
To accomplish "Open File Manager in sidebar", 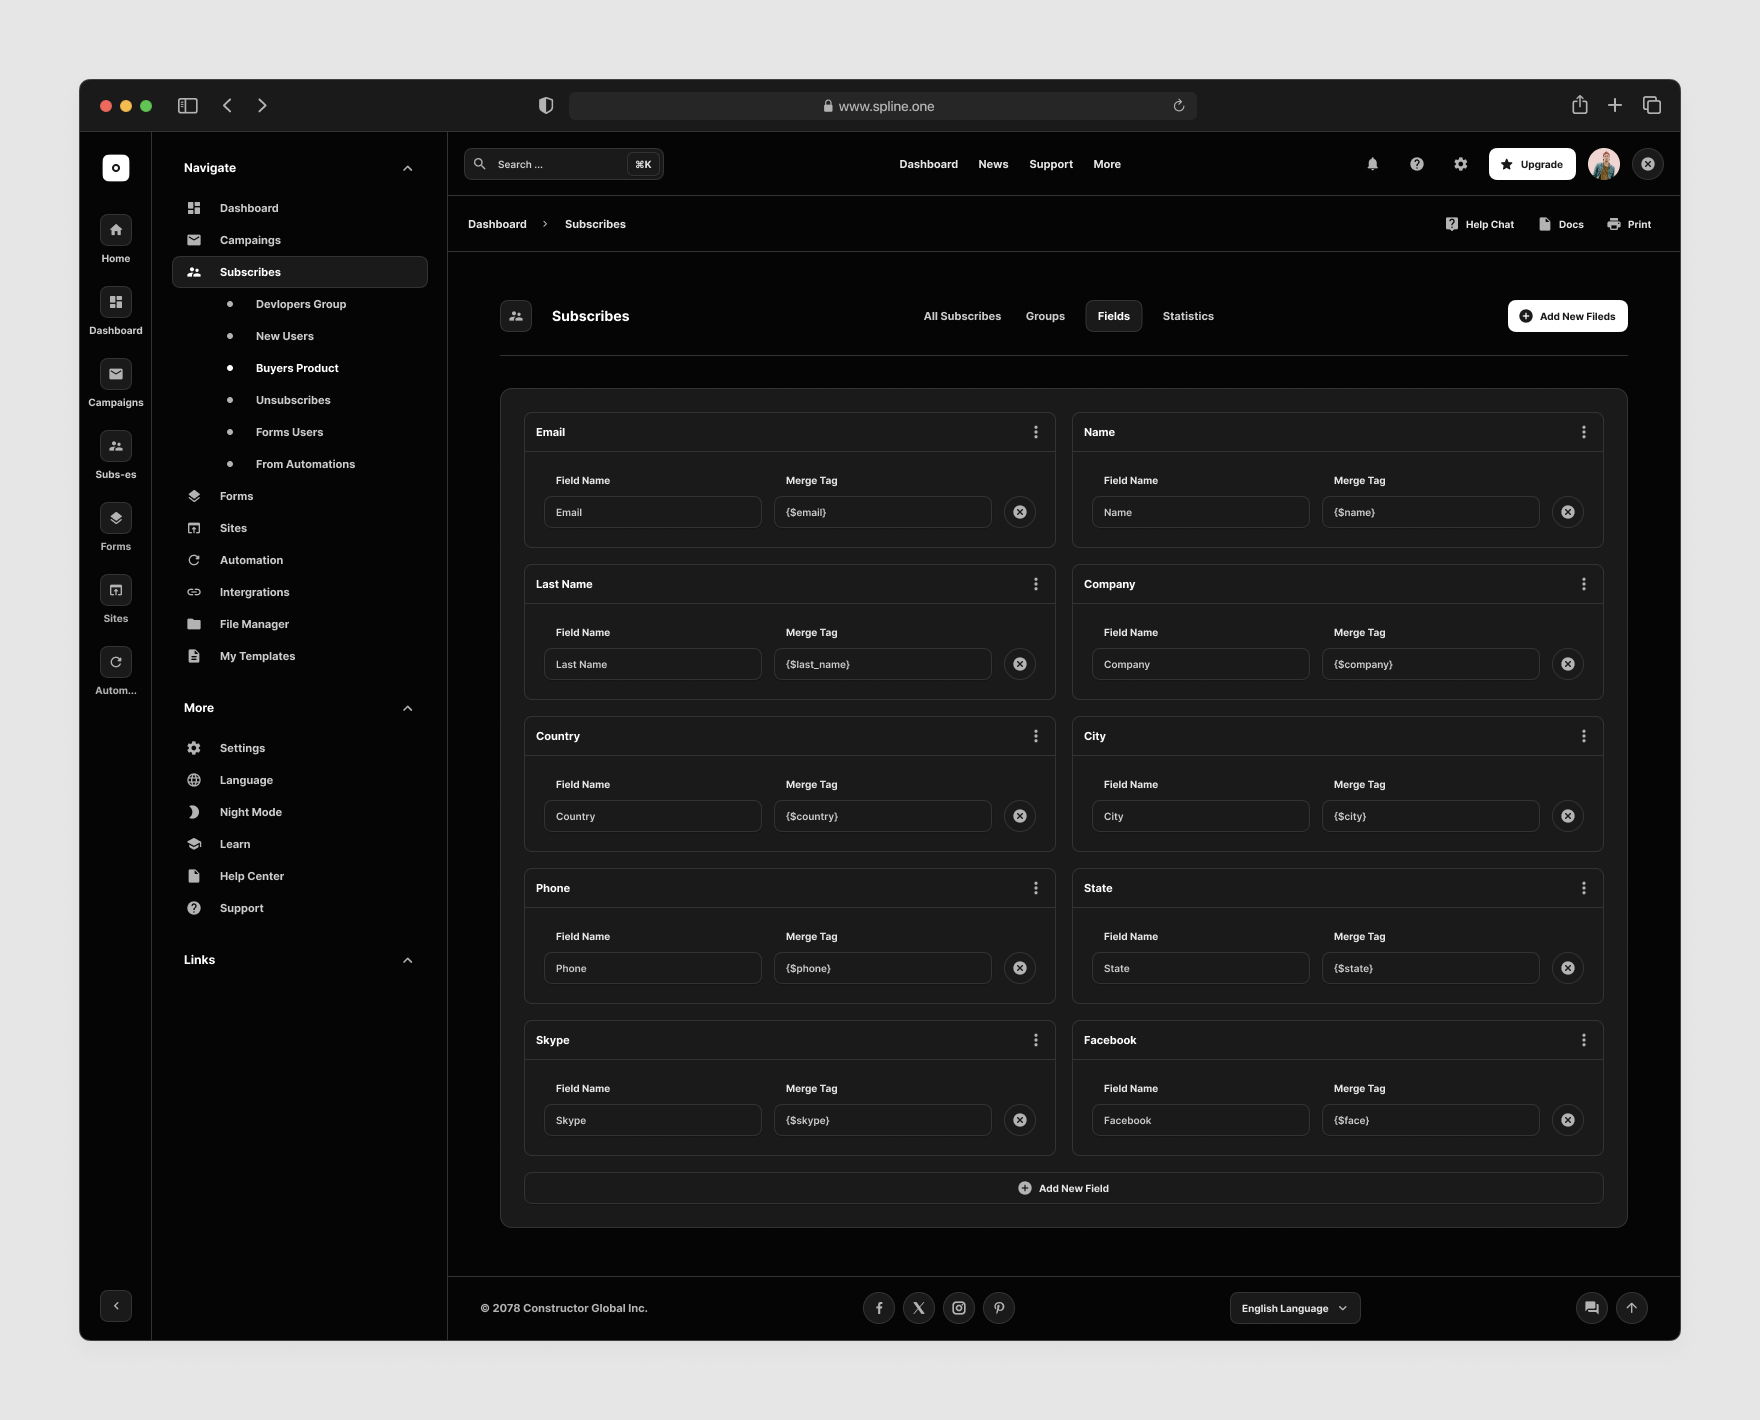I will click(254, 624).
